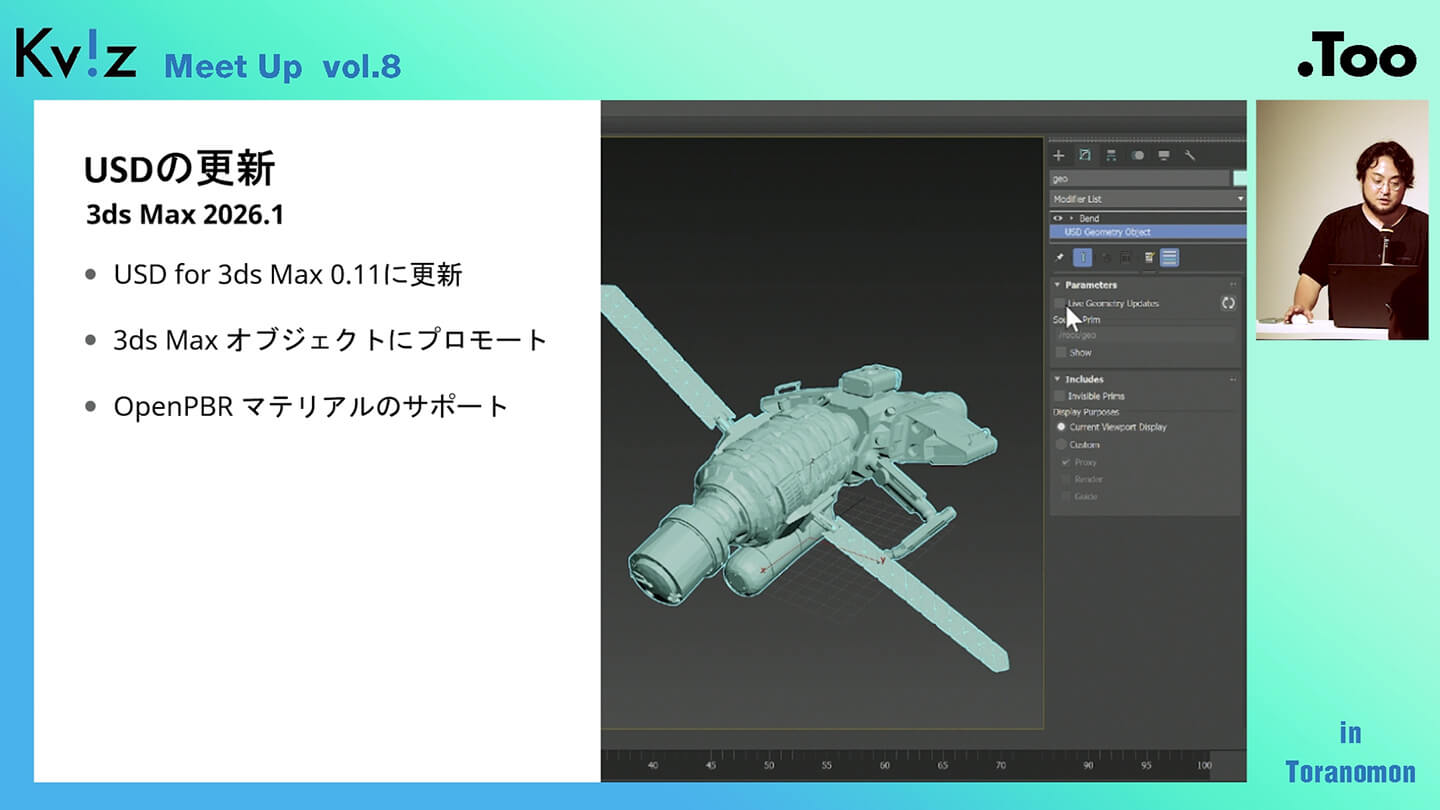The width and height of the screenshot is (1440, 810).
Task: Switch to the Modify panel tab
Action: coord(1085,156)
